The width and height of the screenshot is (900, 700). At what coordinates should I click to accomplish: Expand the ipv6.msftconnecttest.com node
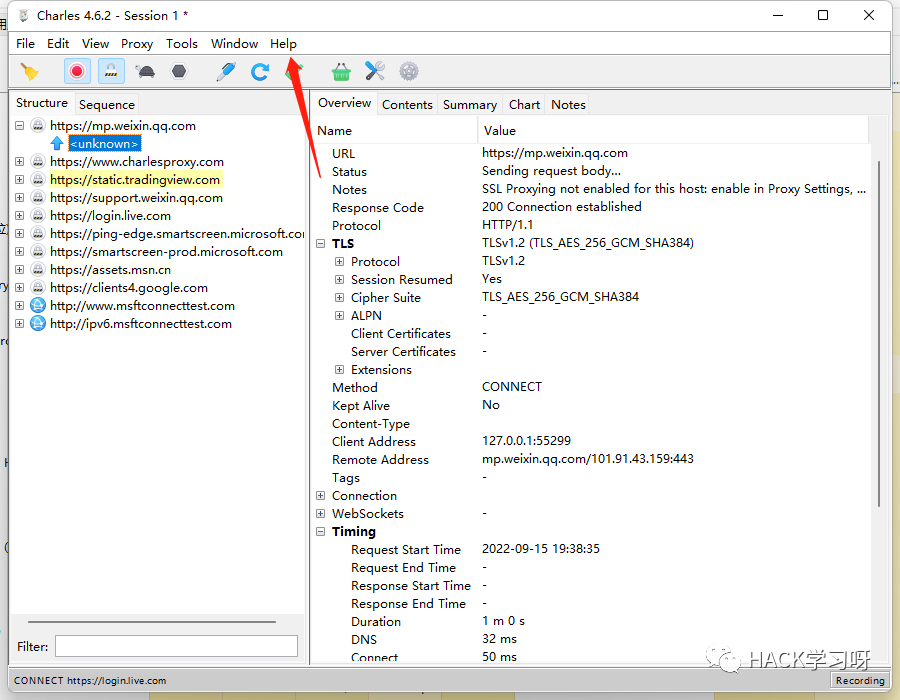[20, 324]
